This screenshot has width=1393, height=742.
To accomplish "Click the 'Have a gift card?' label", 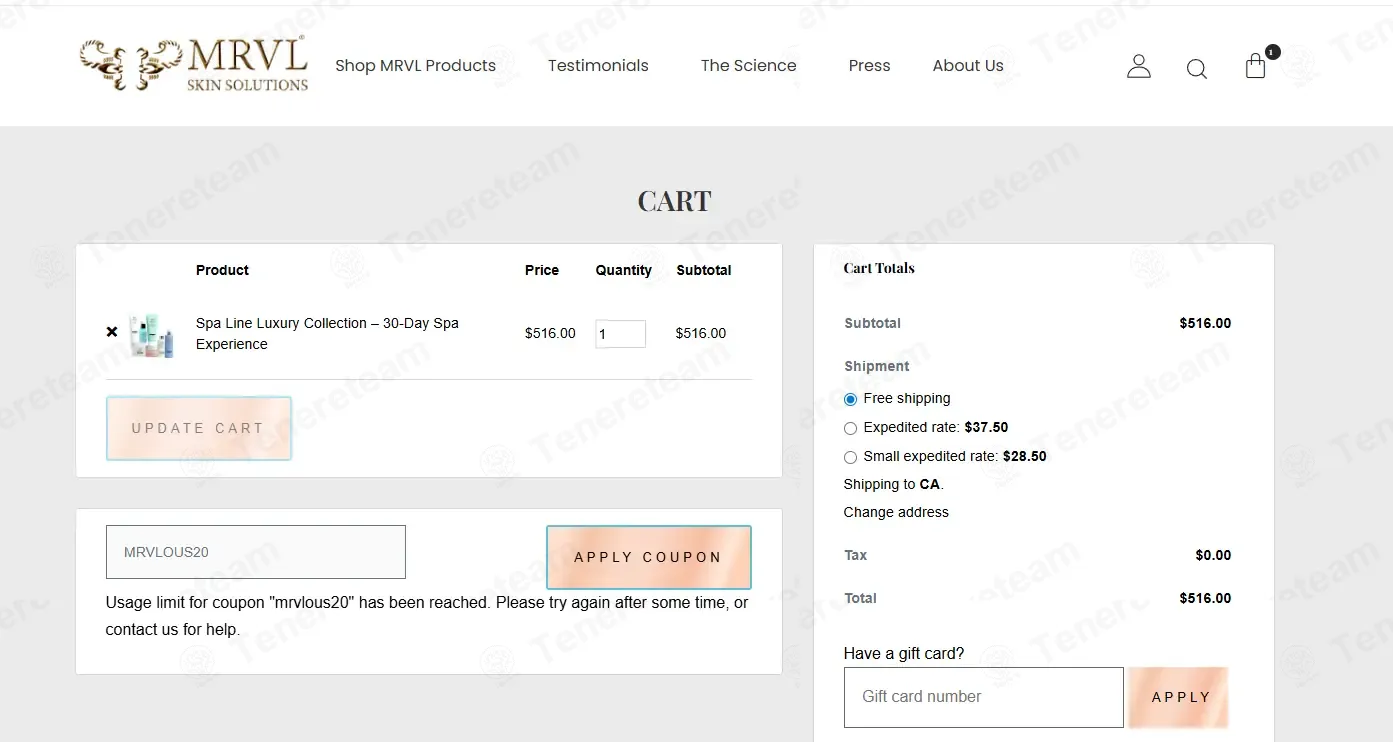I will [x=904, y=653].
